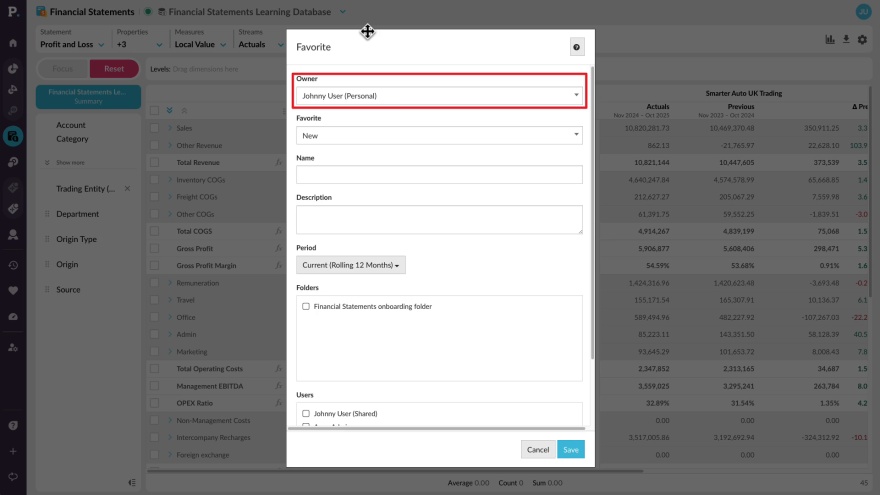The height and width of the screenshot is (495, 880).
Task: Open the Statement Profit and Loss menu
Action: tap(72, 44)
